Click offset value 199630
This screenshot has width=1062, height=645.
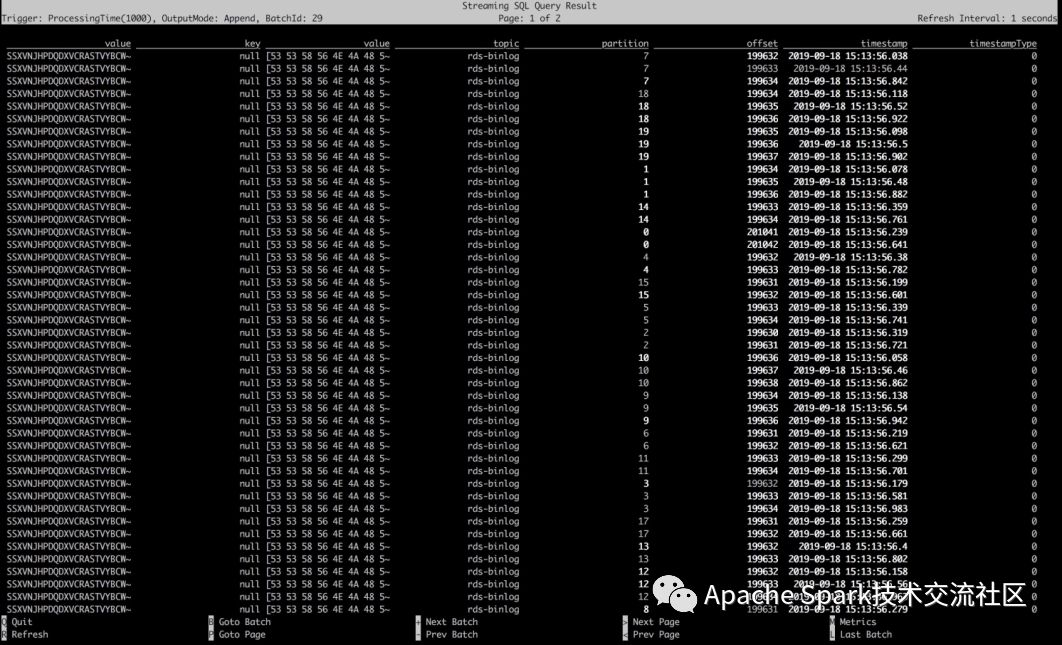pyautogui.click(x=763, y=333)
